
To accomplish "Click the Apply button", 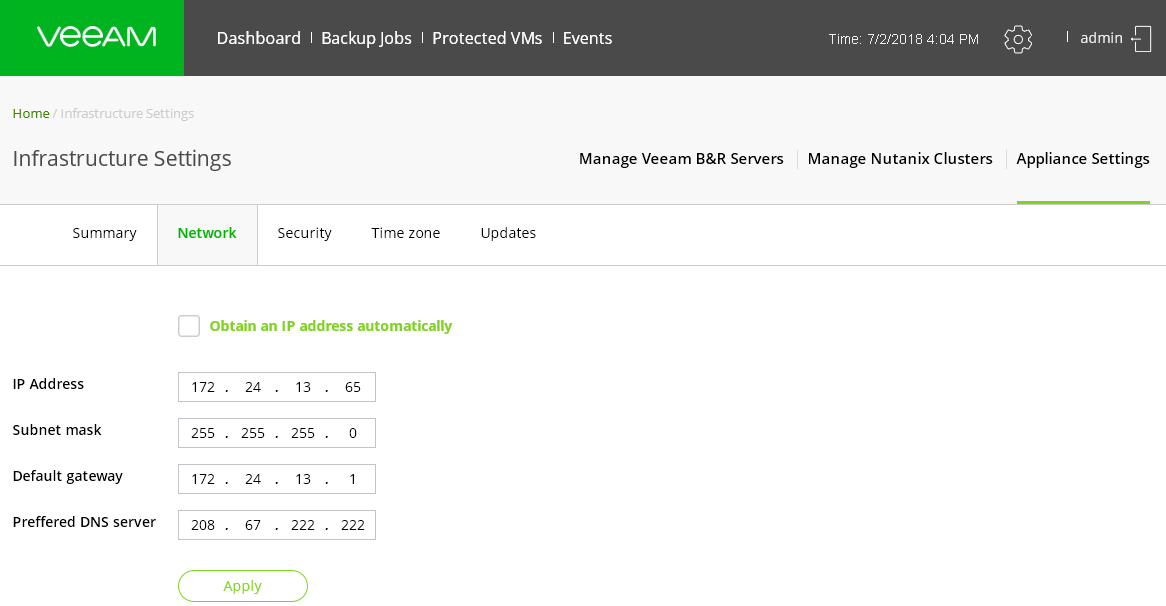I will pyautogui.click(x=243, y=586).
